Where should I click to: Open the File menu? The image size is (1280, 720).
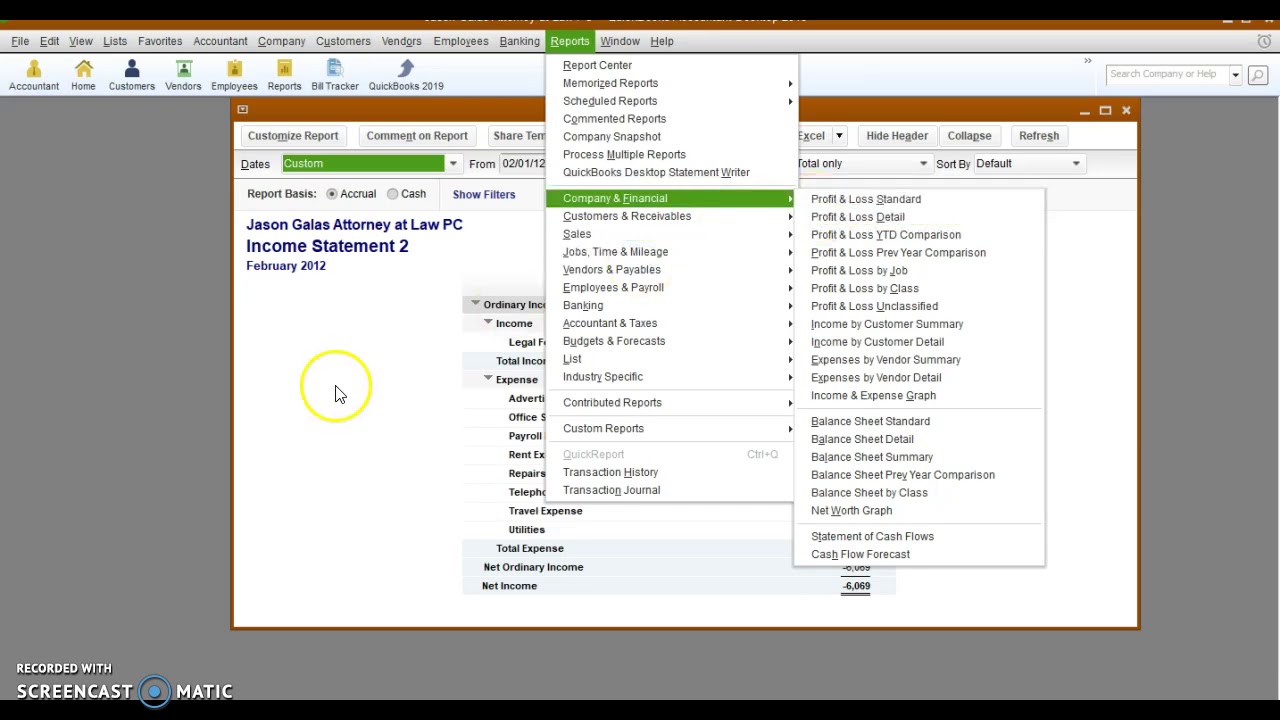tap(20, 41)
